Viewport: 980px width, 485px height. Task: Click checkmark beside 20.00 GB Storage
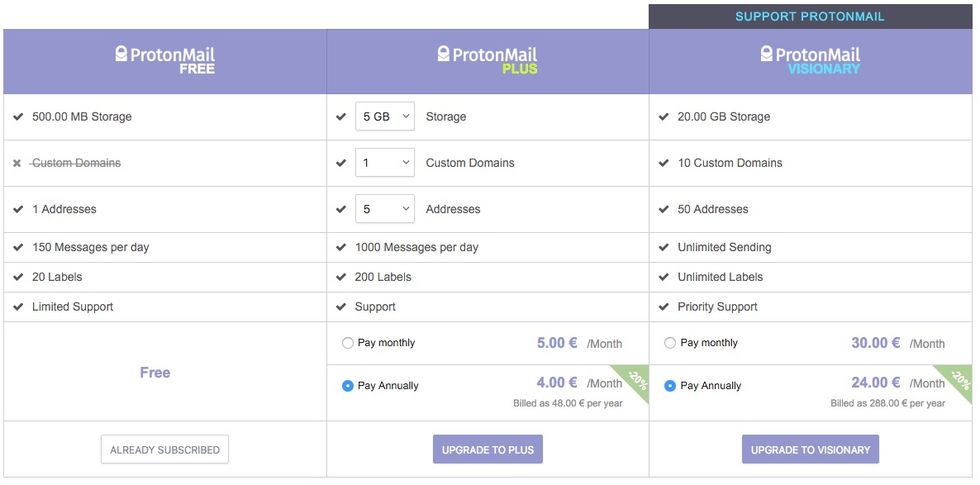click(x=664, y=117)
